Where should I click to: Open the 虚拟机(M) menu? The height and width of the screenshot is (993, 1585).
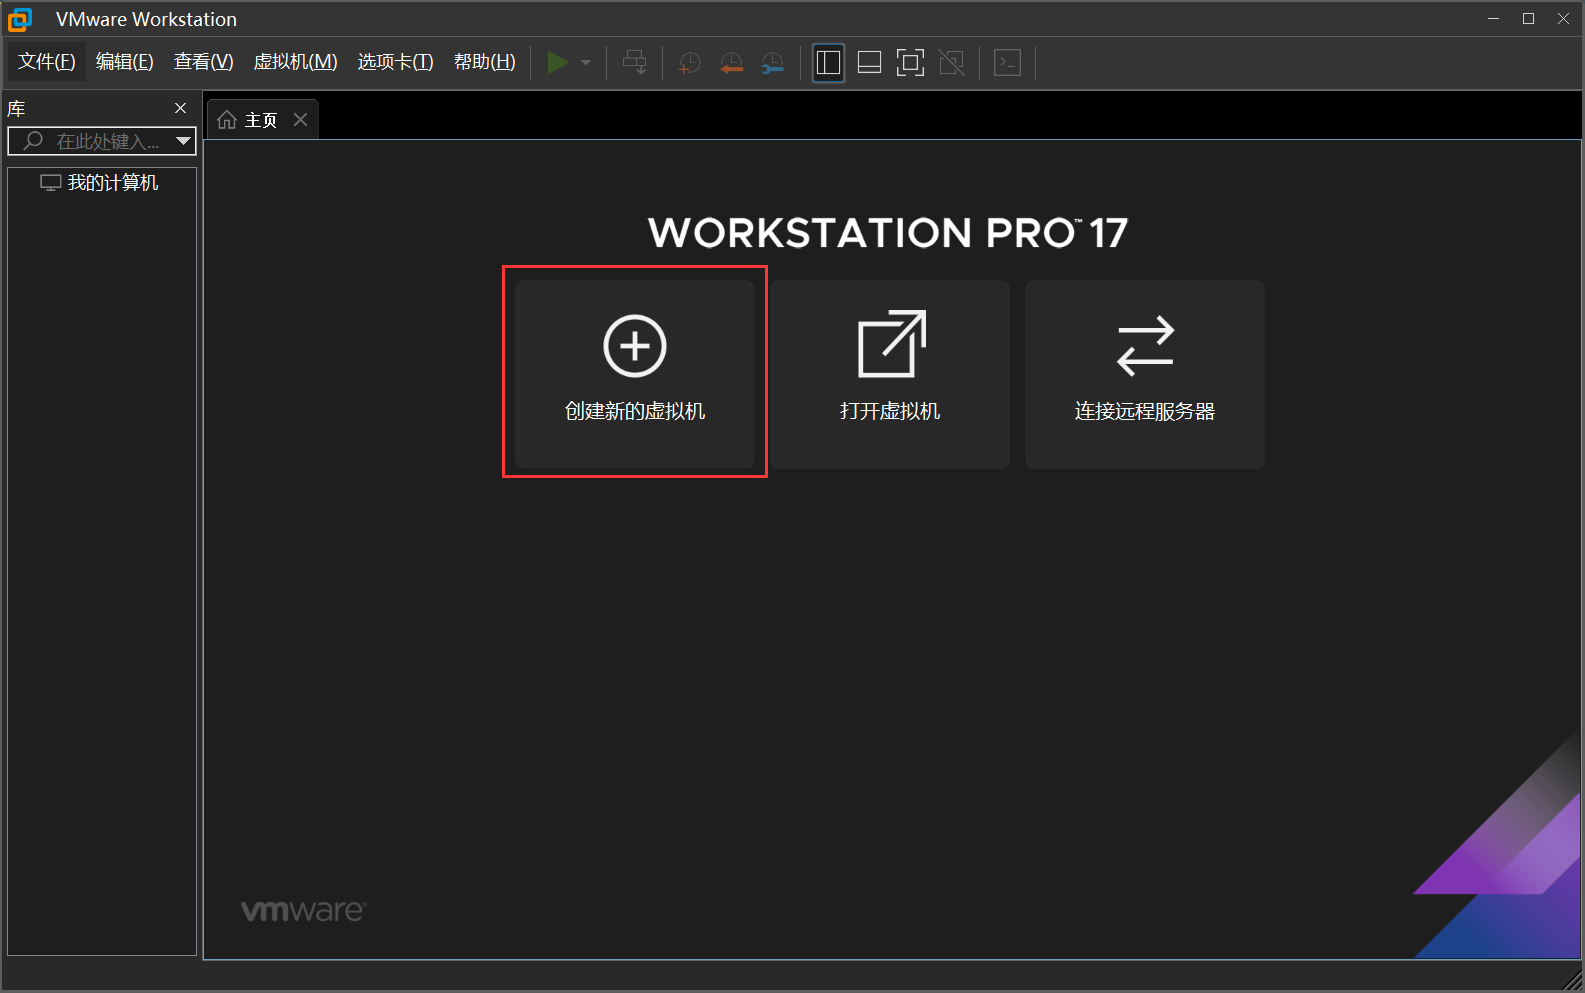296,62
